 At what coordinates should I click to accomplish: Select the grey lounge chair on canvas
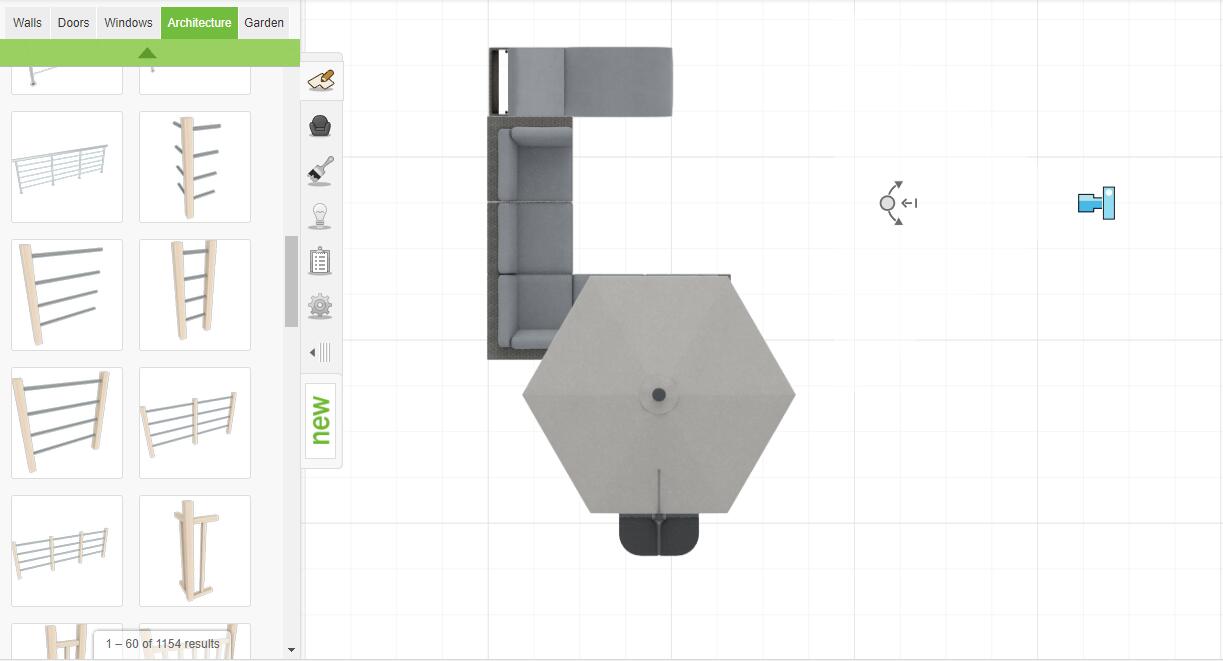click(581, 81)
